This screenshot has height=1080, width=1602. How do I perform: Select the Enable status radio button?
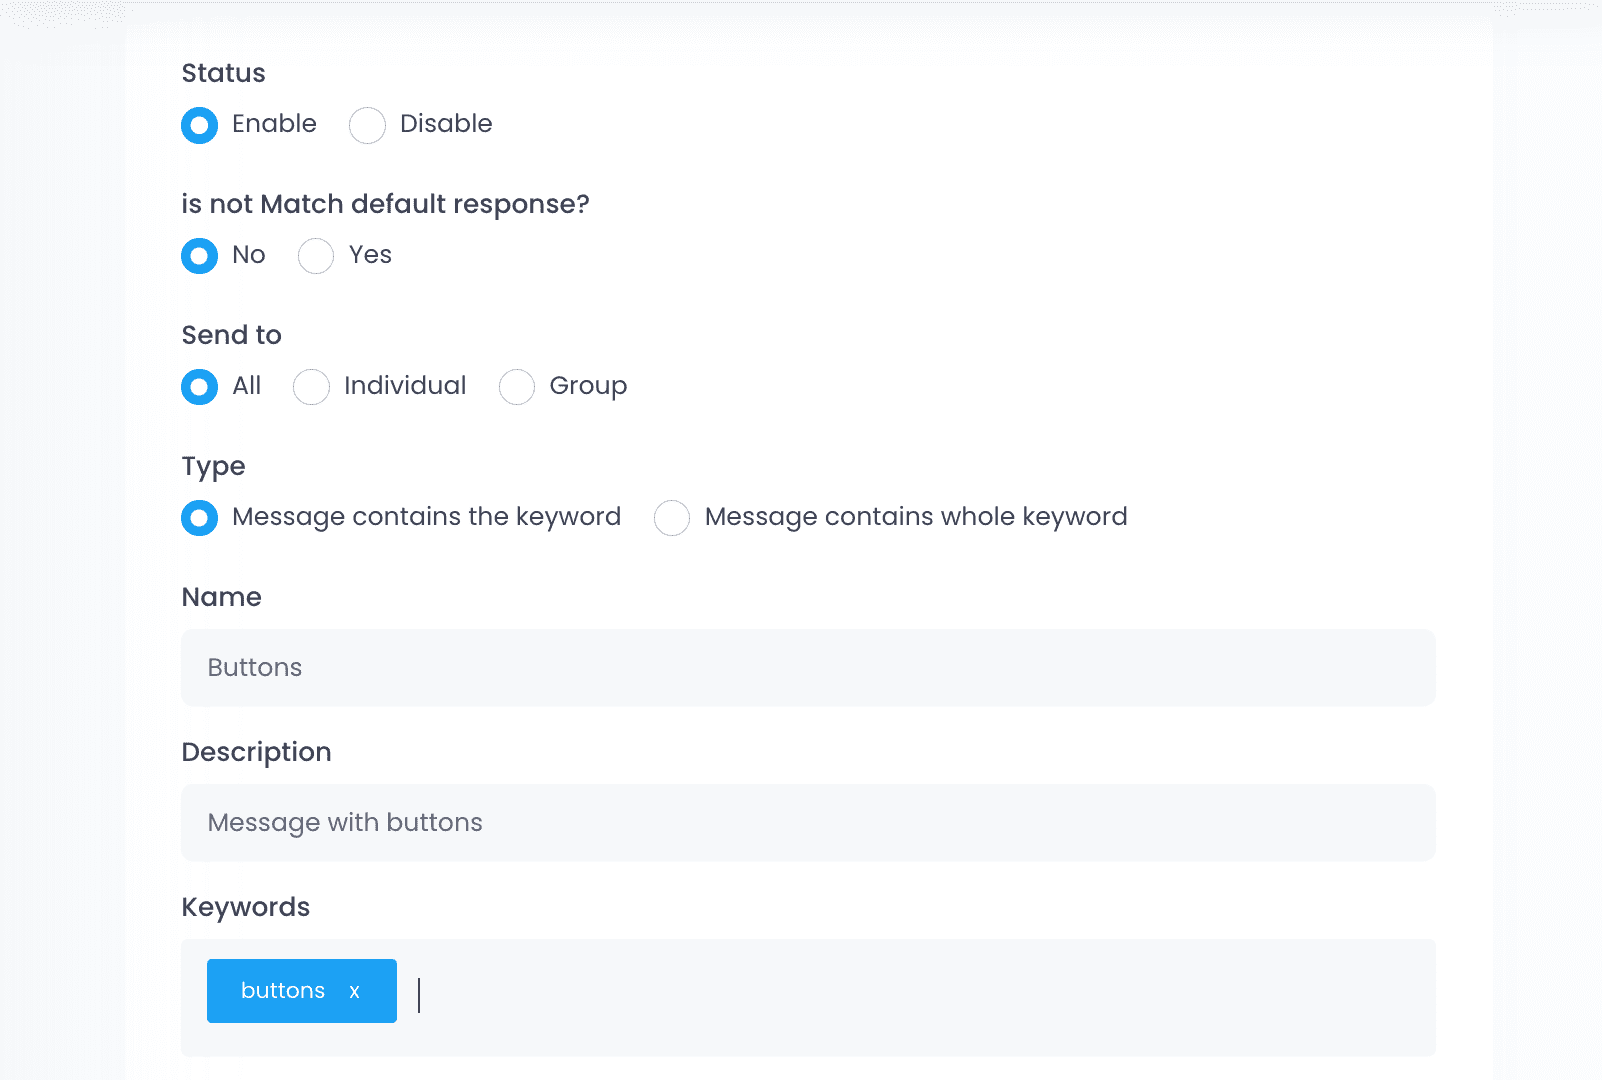point(200,125)
